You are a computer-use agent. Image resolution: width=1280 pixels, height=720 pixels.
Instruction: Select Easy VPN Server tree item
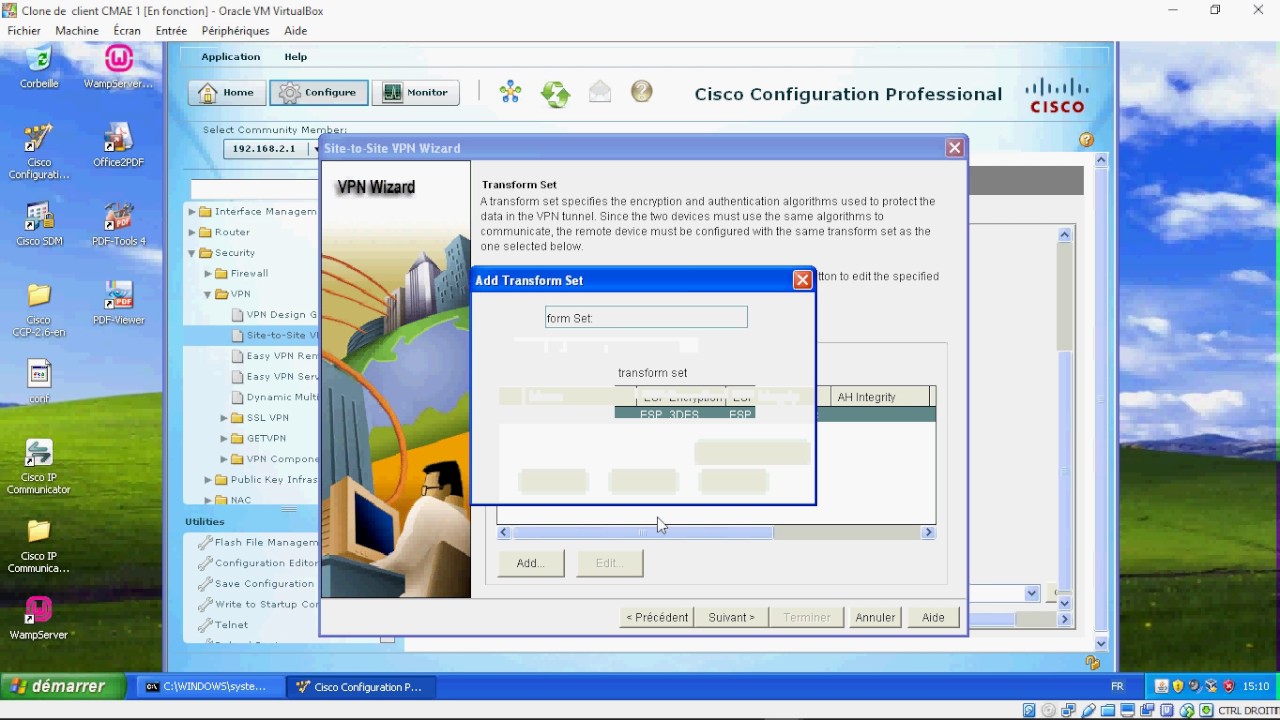pyautogui.click(x=275, y=377)
